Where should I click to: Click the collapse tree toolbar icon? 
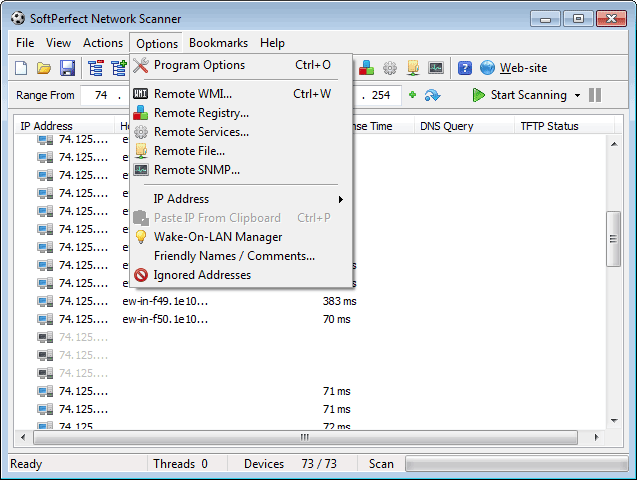[x=96, y=68]
